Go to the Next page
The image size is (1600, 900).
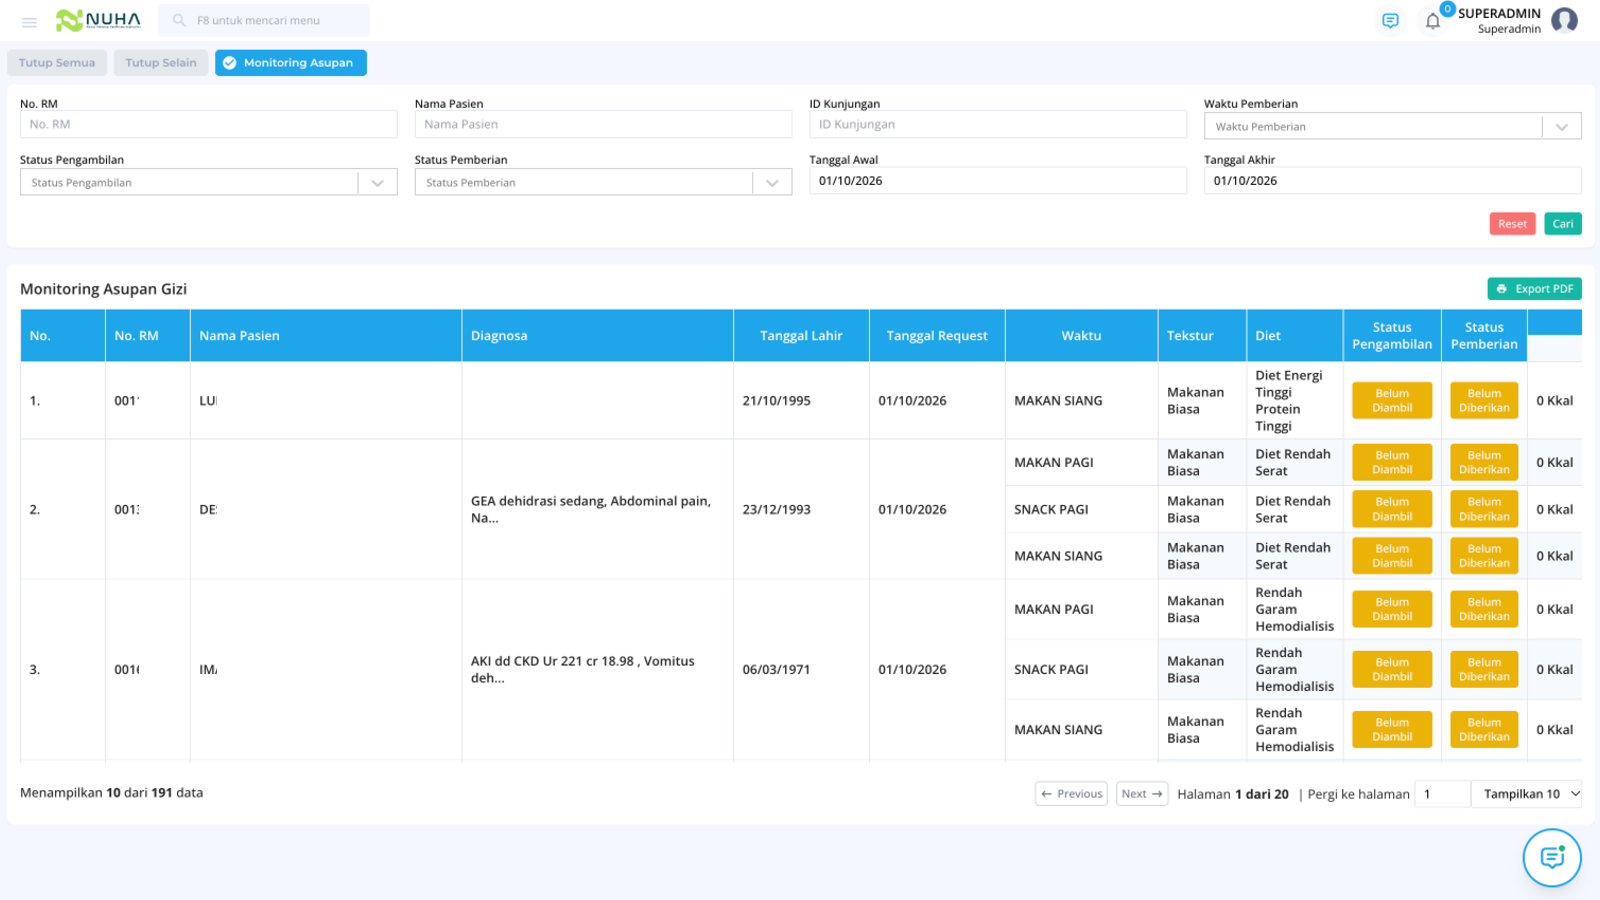tap(1142, 794)
